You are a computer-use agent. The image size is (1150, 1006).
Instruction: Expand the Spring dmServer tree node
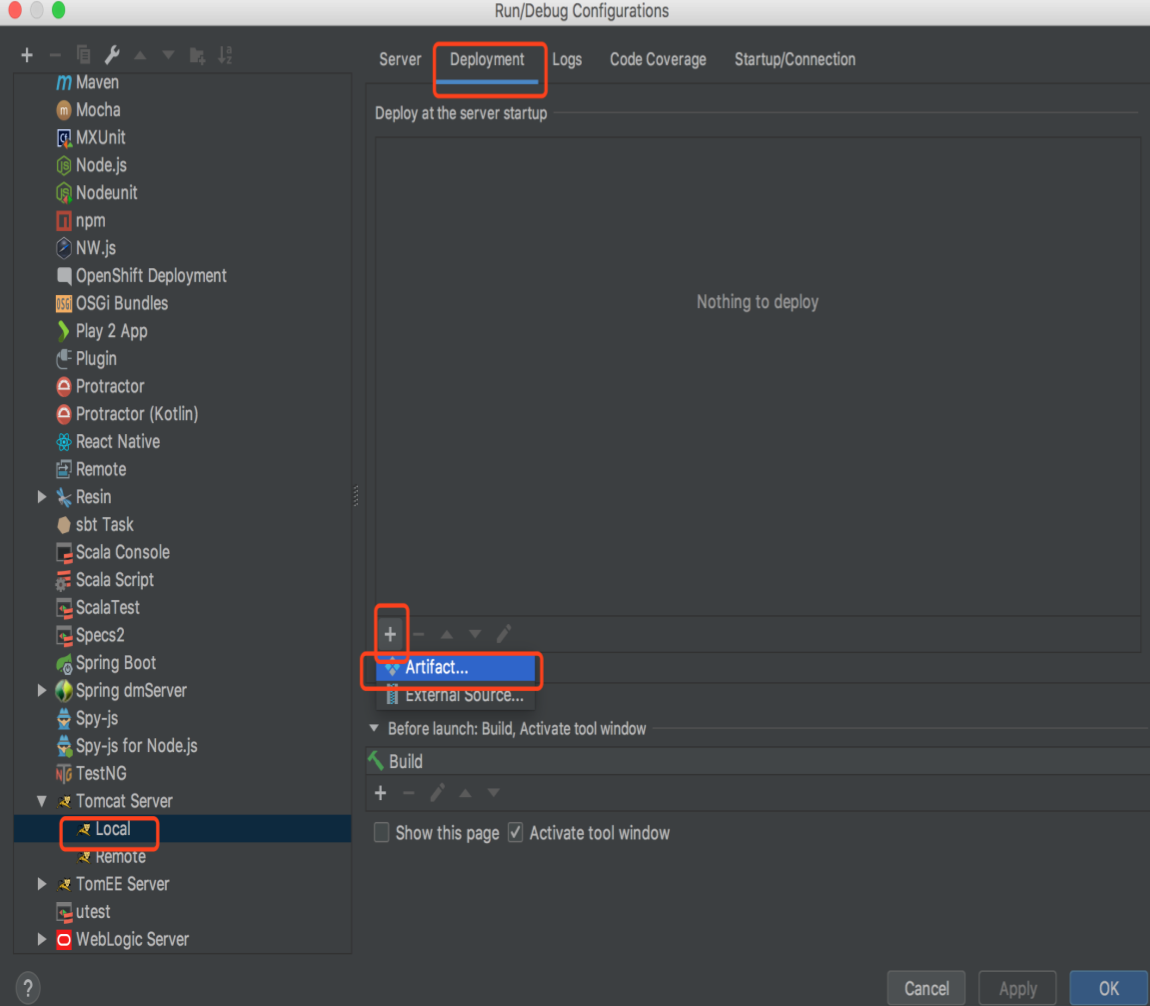pyautogui.click(x=42, y=691)
